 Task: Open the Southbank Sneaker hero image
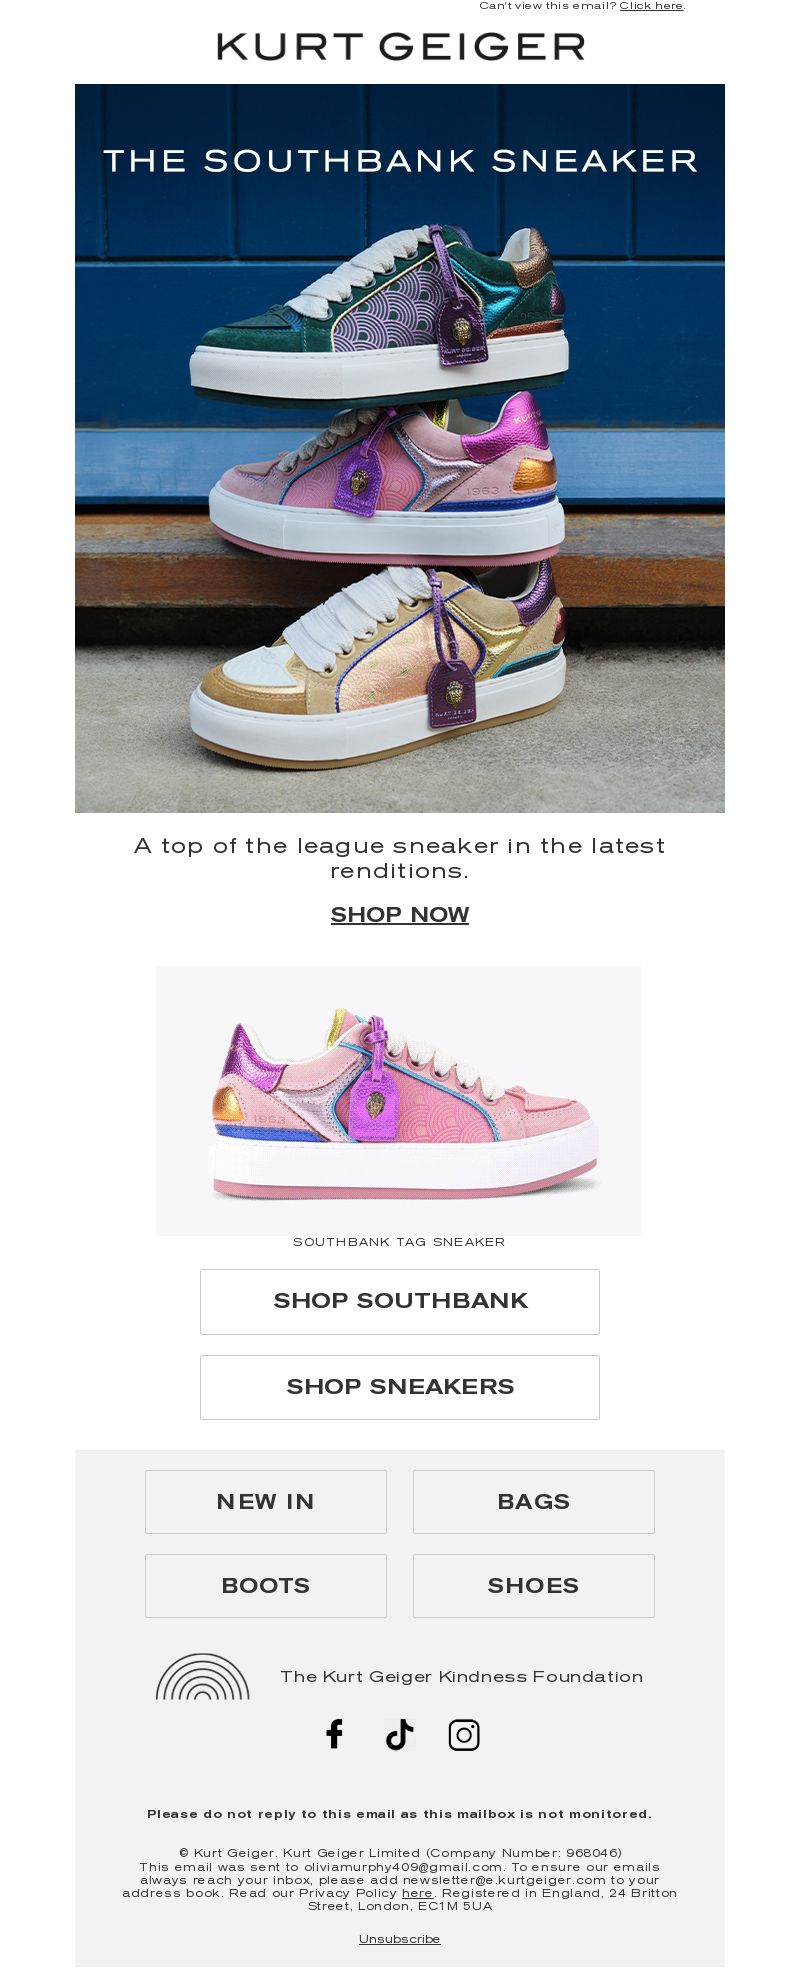click(x=400, y=448)
